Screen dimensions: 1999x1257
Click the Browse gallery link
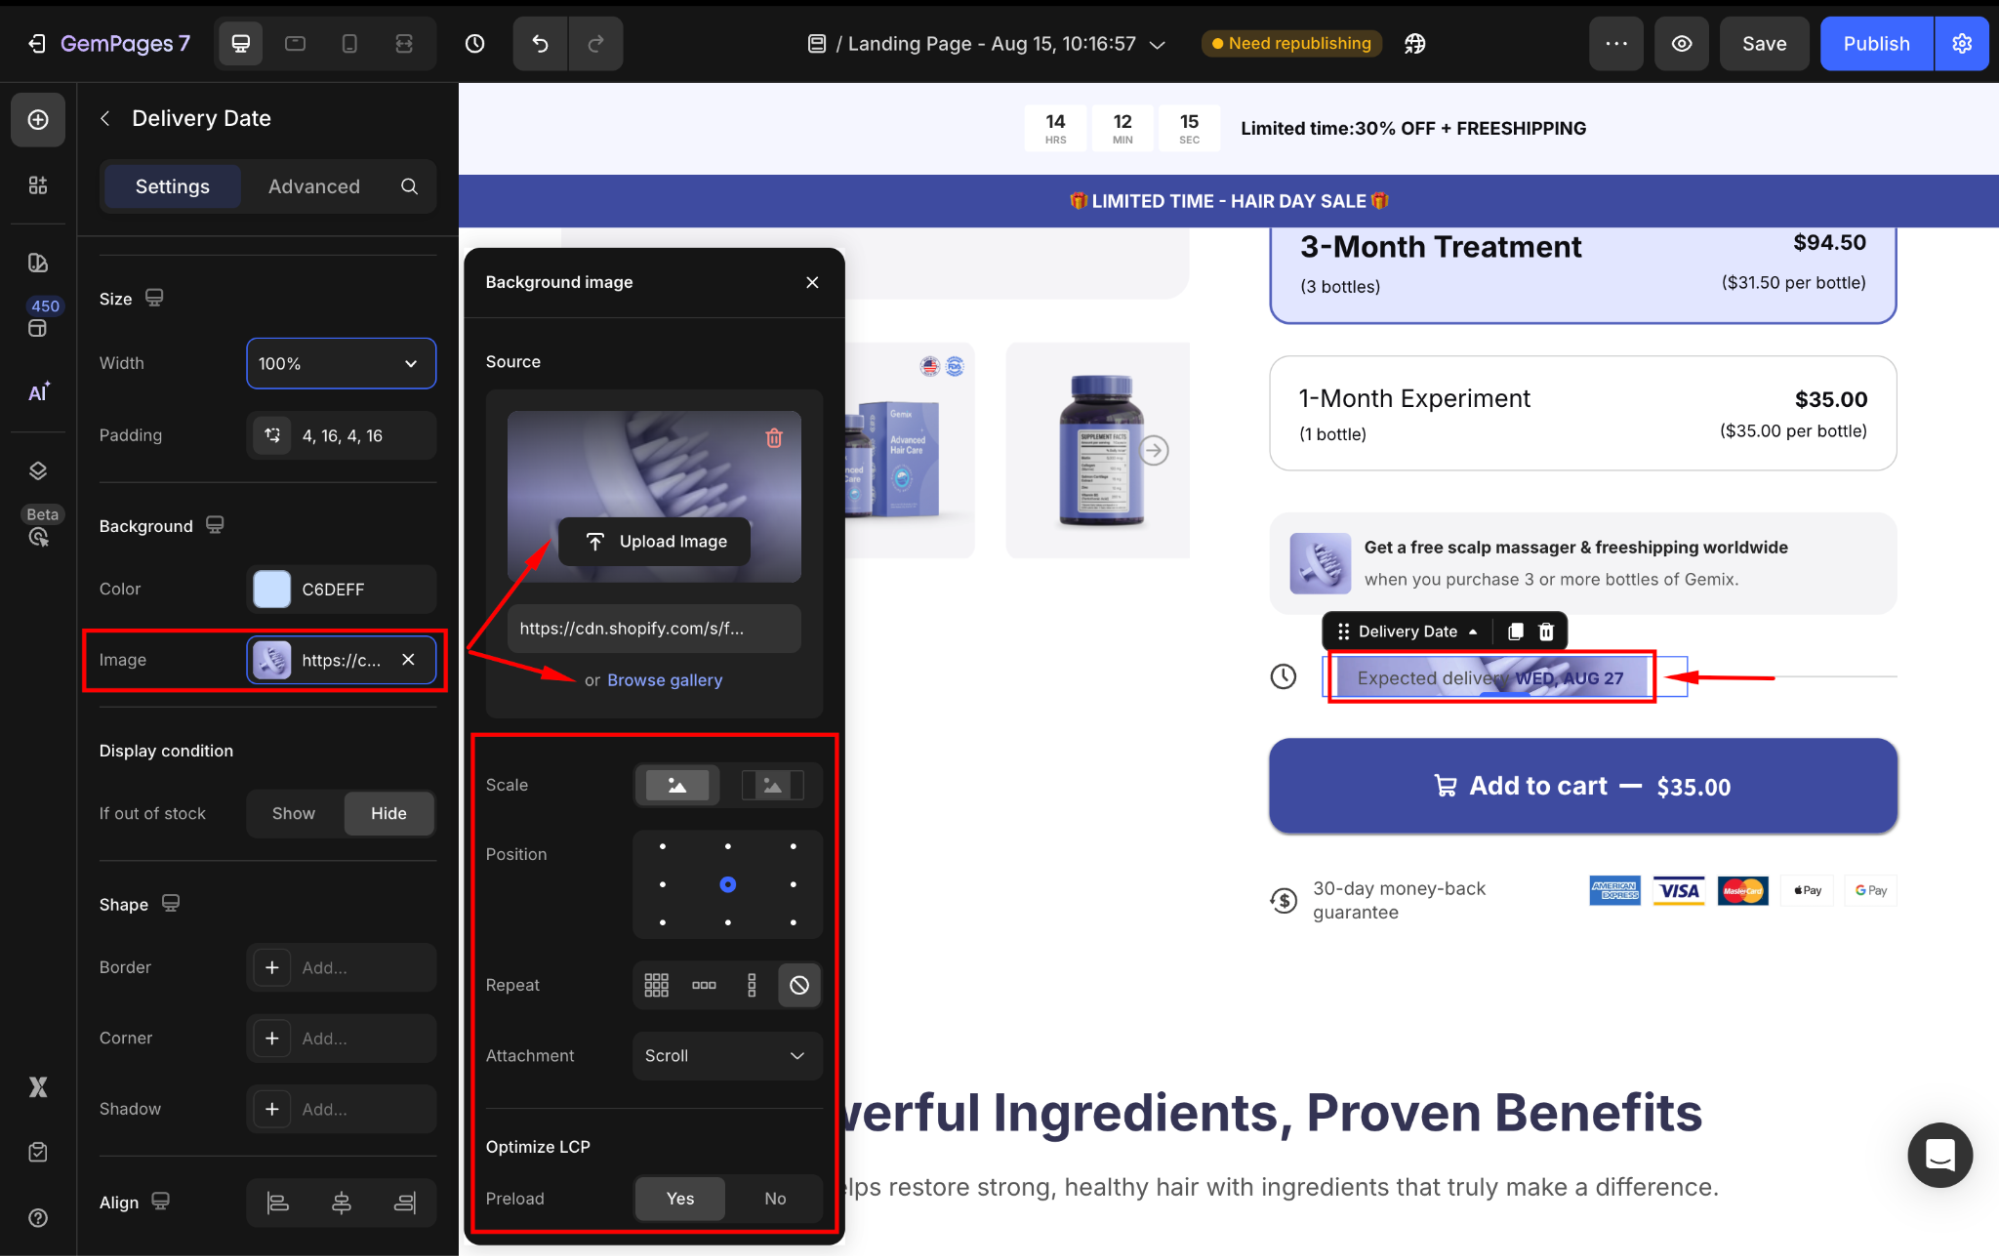[x=664, y=680]
